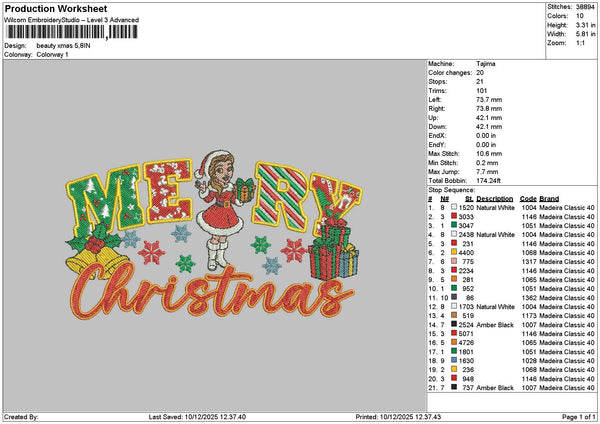Click the barcode under the worksheet title
Image resolution: width=600 pixels, height=424 pixels.
coord(71,32)
